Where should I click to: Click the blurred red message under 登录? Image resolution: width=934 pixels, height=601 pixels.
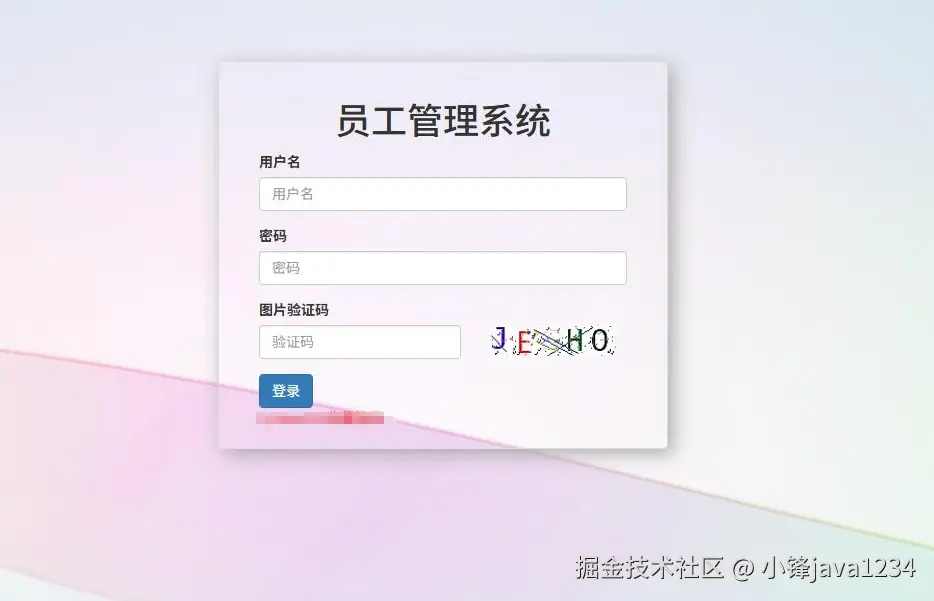[320, 418]
